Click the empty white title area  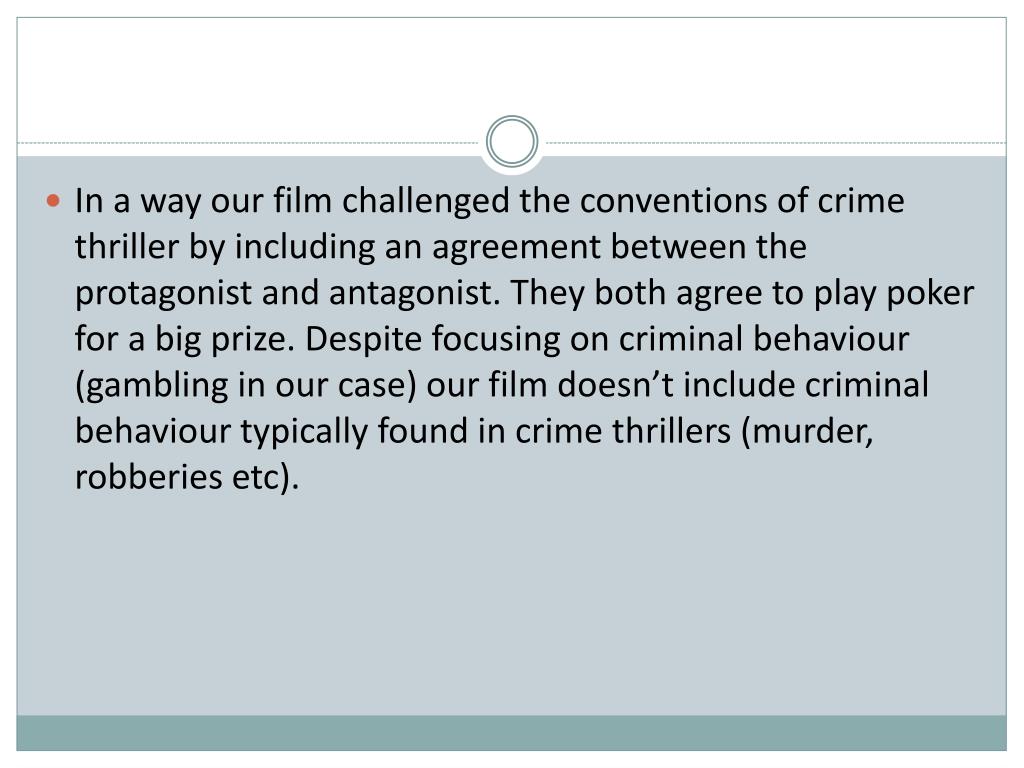click(x=511, y=72)
